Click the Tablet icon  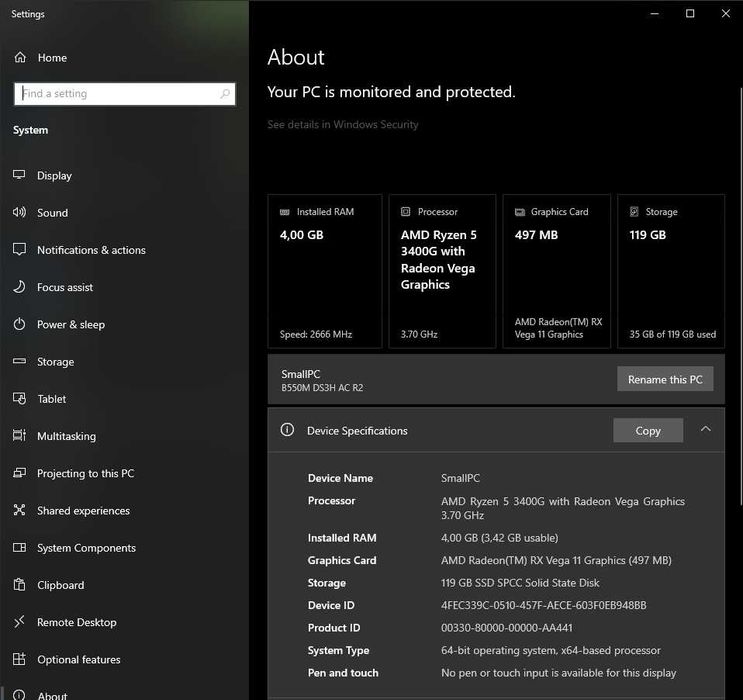click(x=19, y=399)
